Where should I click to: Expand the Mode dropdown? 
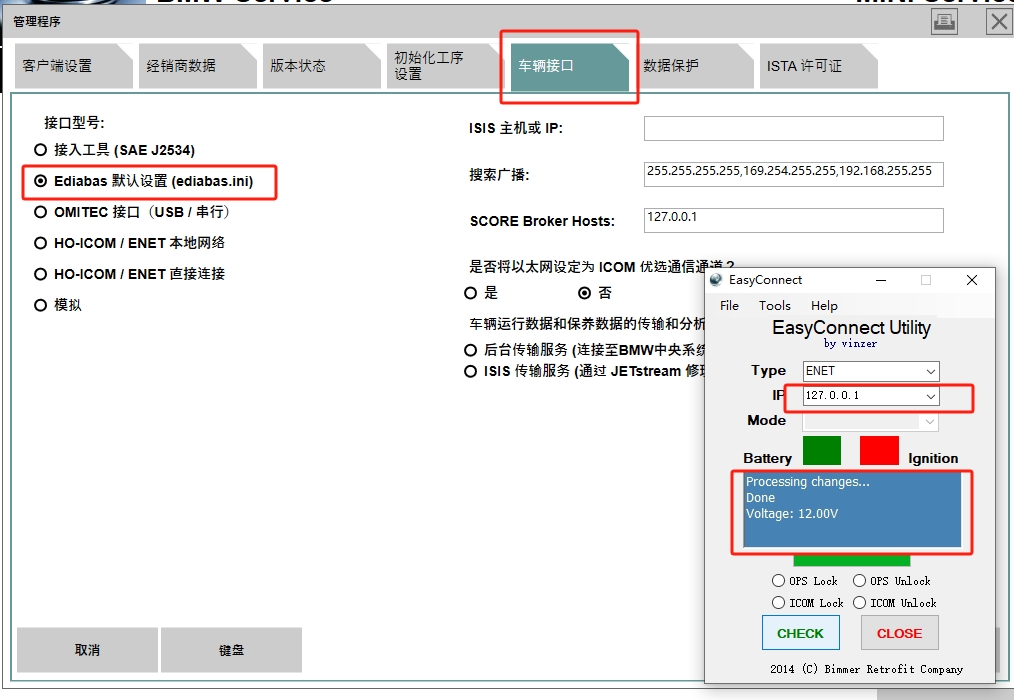click(930, 422)
